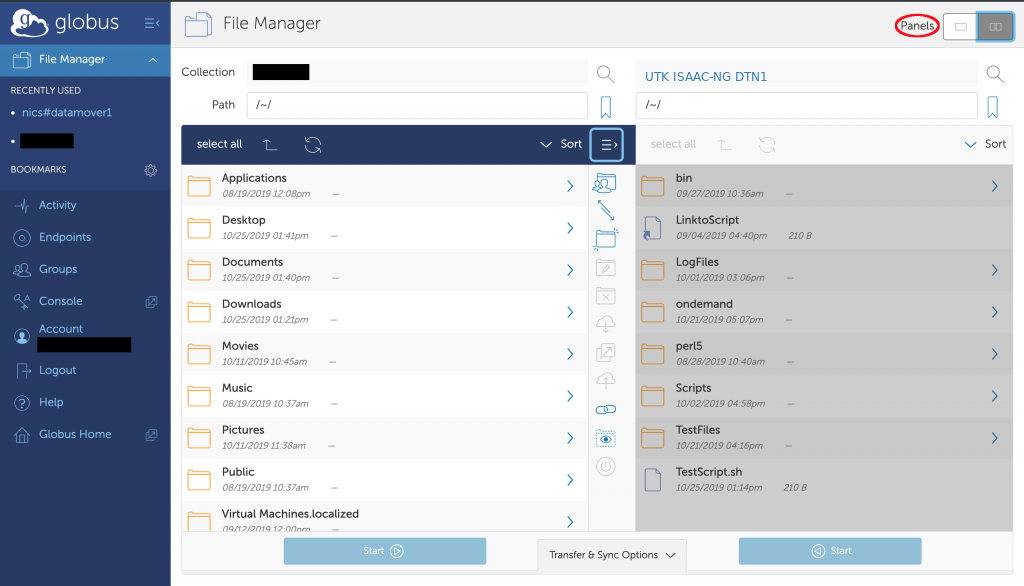This screenshot has width=1024, height=586.
Task: Search for left collection
Action: pyautogui.click(x=605, y=74)
